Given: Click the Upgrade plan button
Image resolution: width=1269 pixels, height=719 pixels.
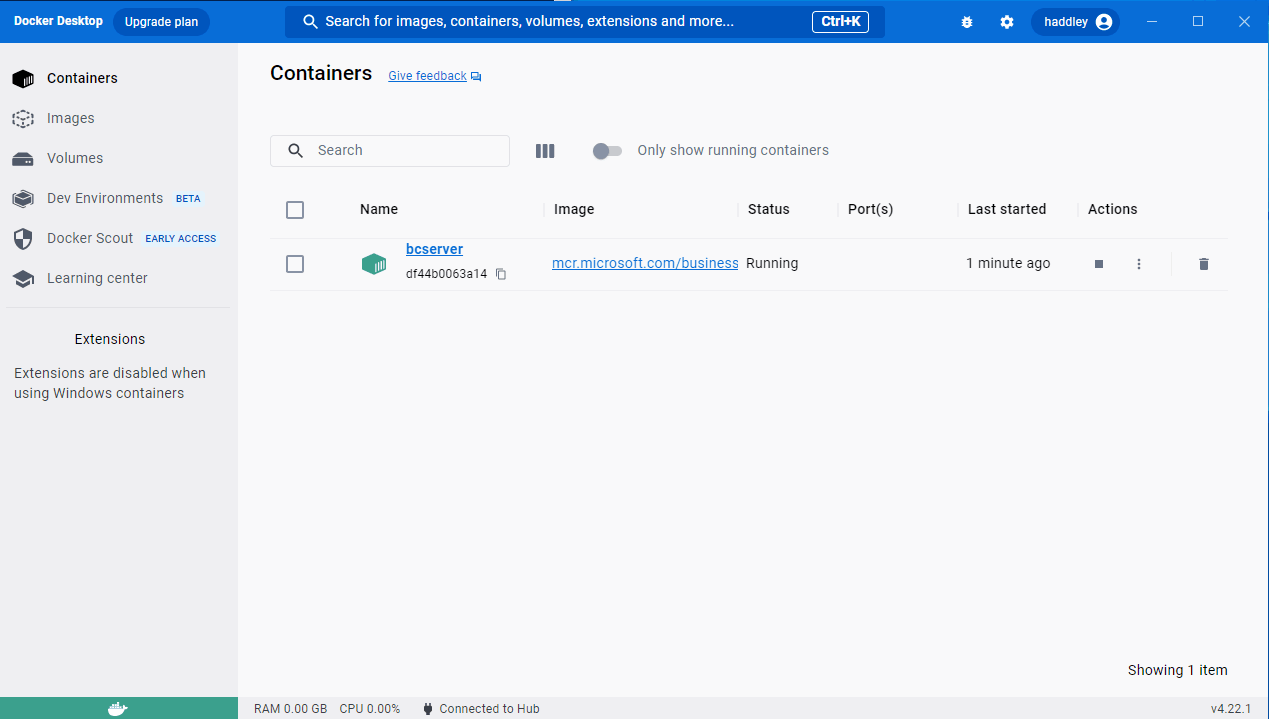Looking at the screenshot, I should click(161, 22).
